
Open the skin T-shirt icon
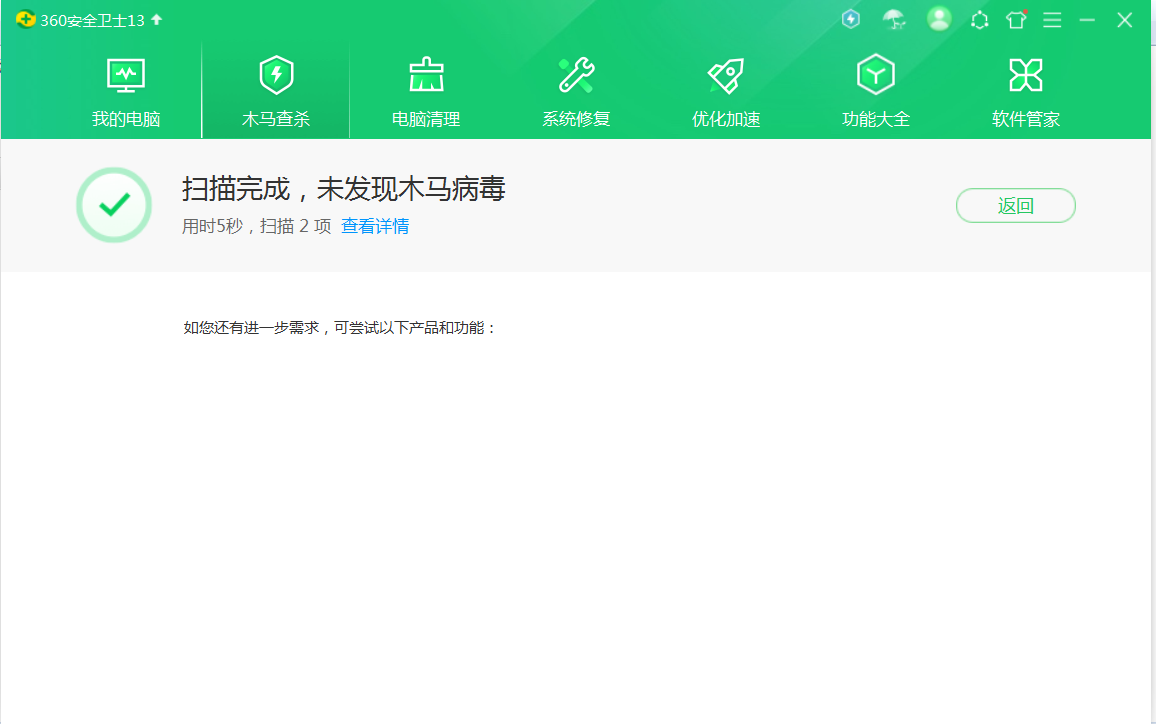click(x=1016, y=20)
